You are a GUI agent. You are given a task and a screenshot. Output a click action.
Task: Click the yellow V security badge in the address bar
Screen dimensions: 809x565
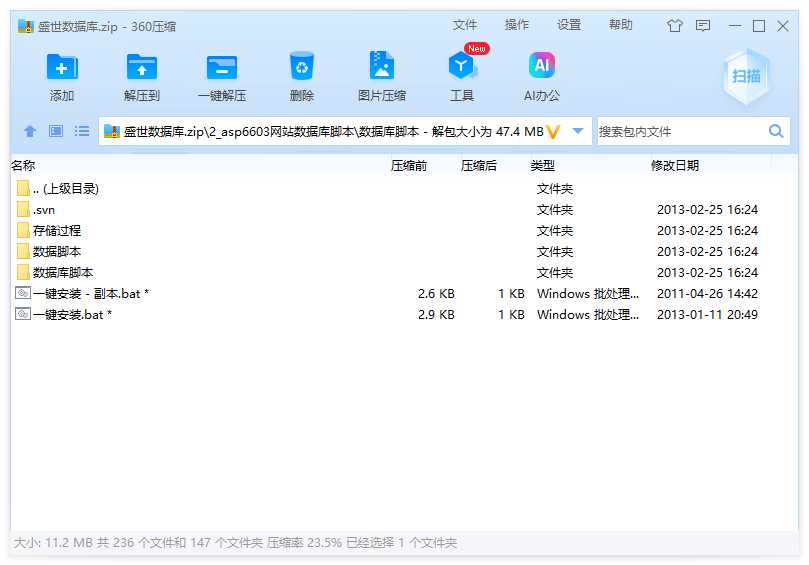pyautogui.click(x=553, y=132)
